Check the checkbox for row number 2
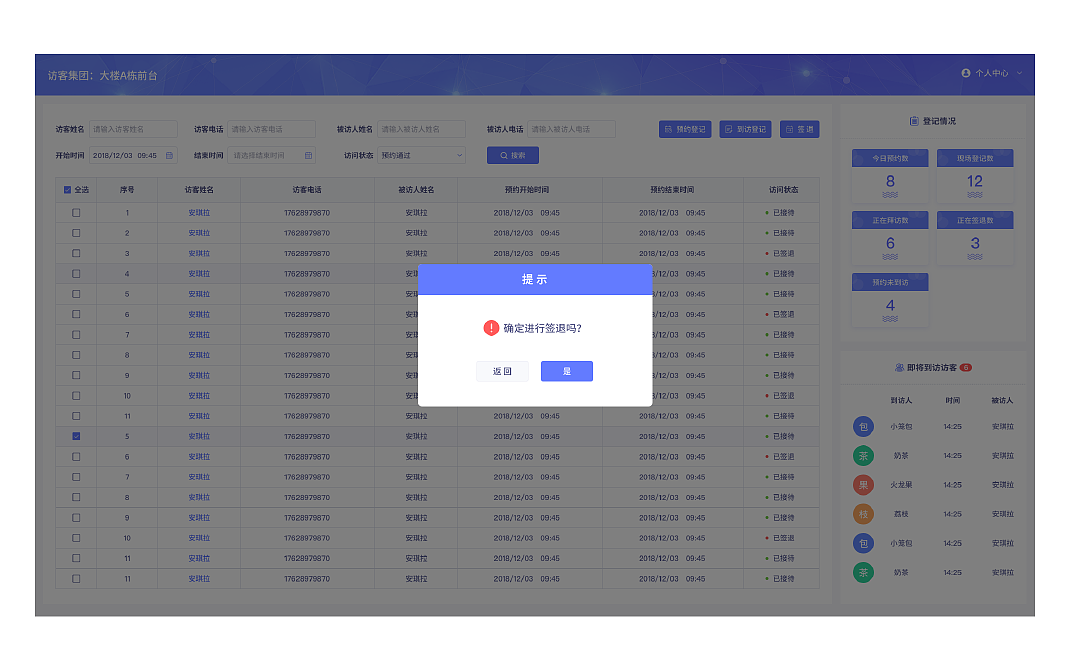Screen dimensions: 1070x670 coord(76,233)
